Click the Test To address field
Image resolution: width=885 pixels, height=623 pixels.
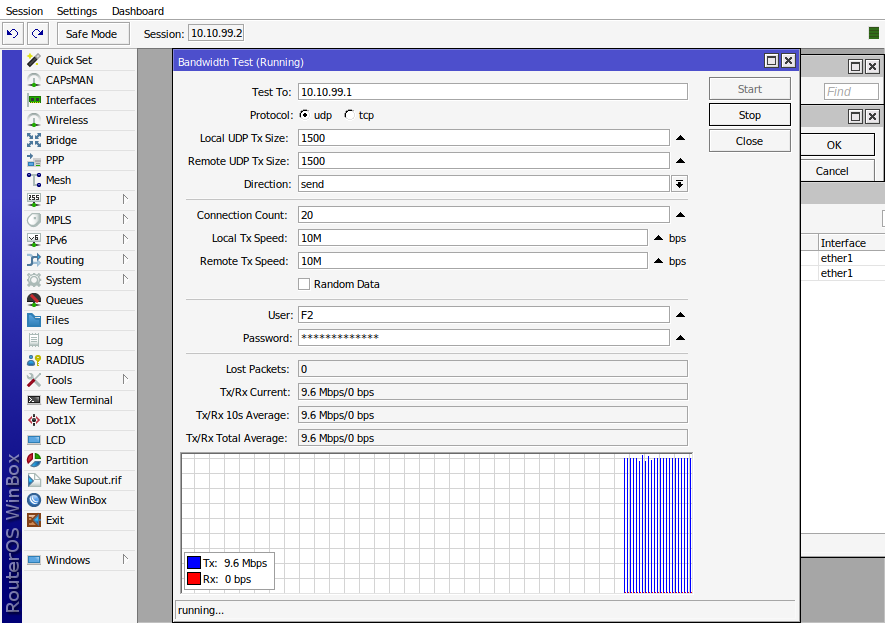pyautogui.click(x=492, y=92)
